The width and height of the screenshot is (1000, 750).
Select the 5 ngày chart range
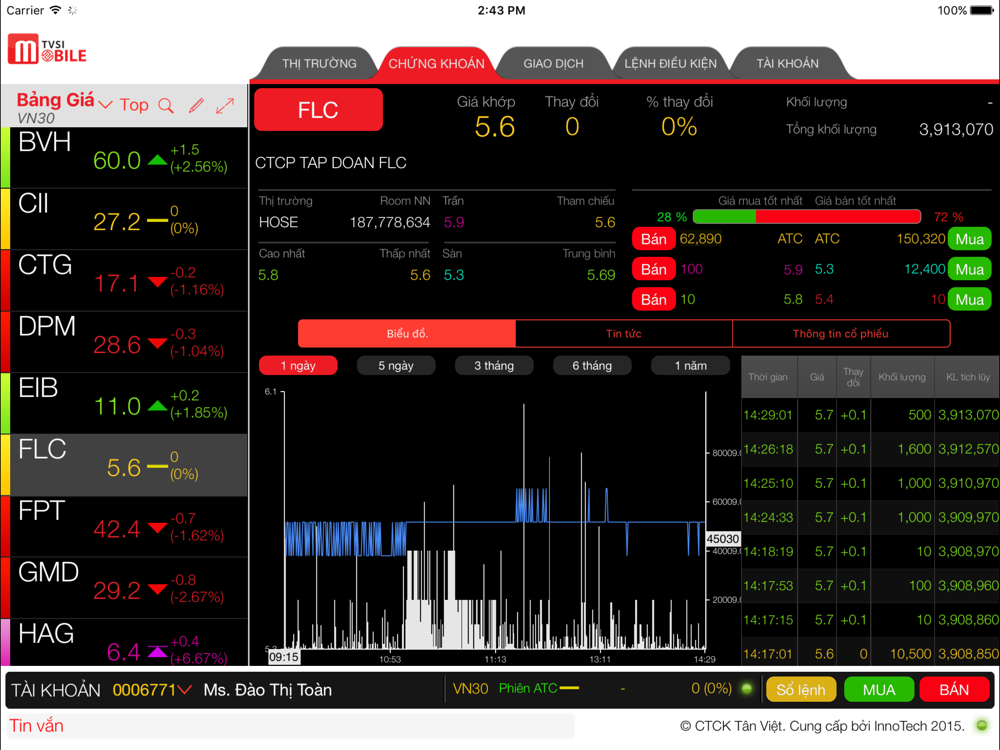point(396,365)
